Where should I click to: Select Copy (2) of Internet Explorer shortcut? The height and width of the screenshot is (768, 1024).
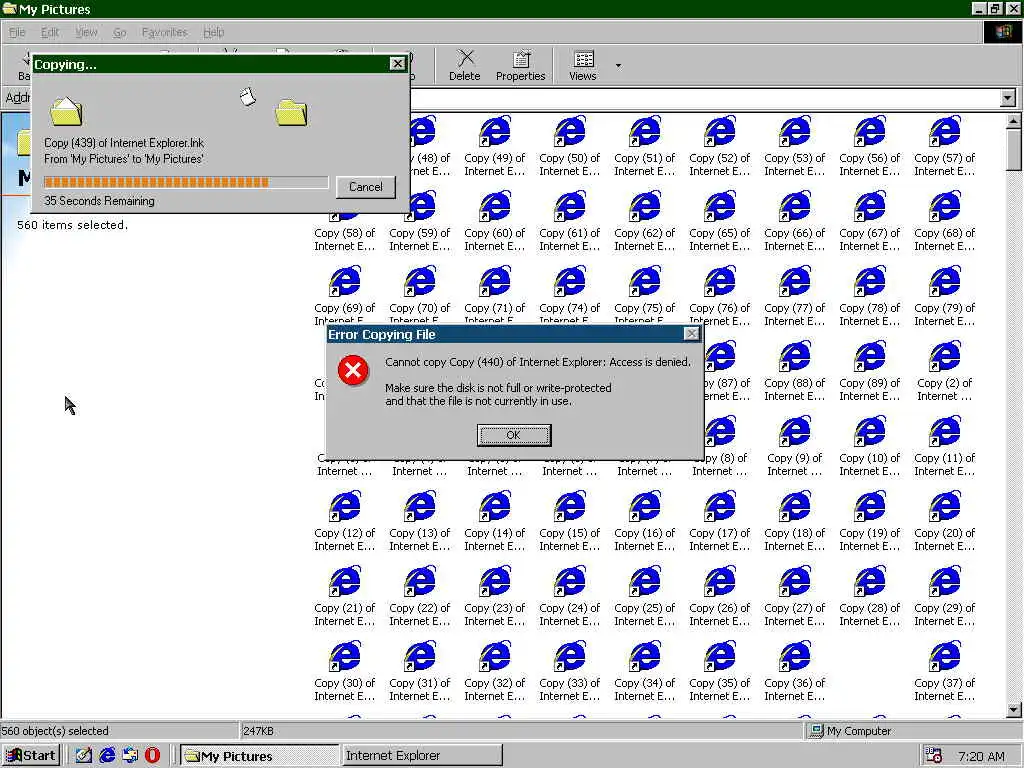(x=944, y=372)
